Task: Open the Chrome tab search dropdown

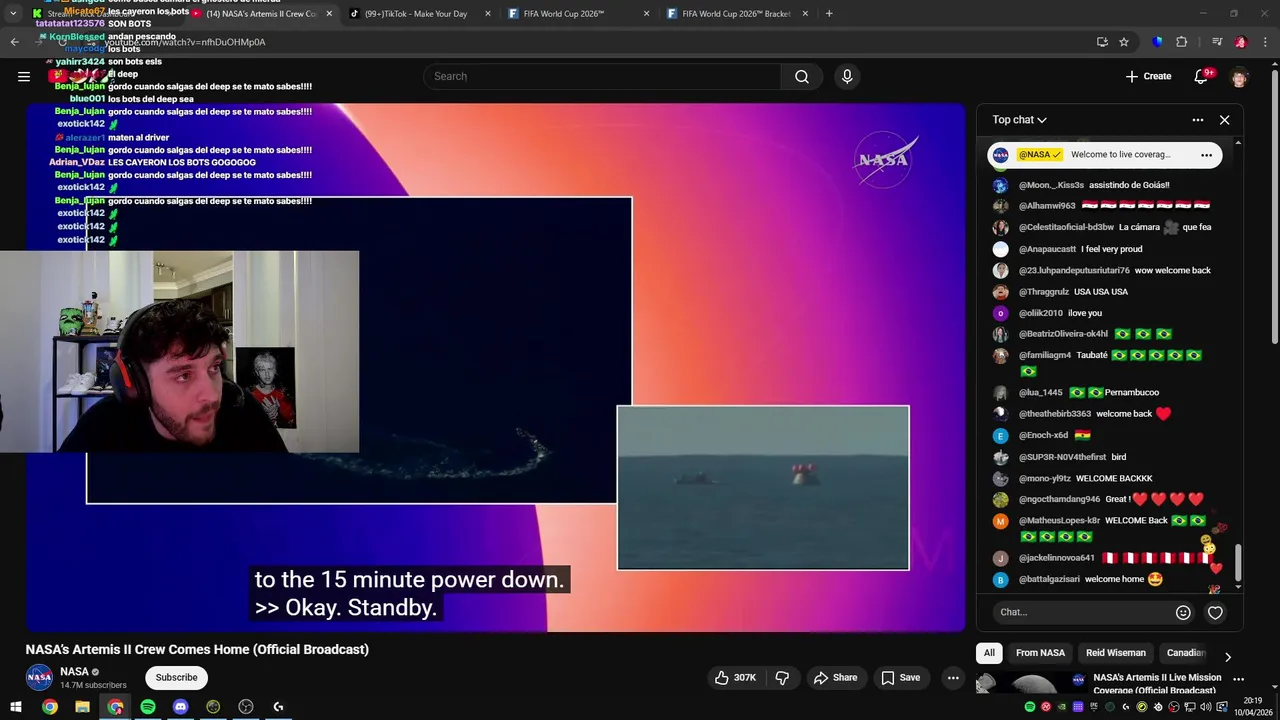Action: coord(13,14)
